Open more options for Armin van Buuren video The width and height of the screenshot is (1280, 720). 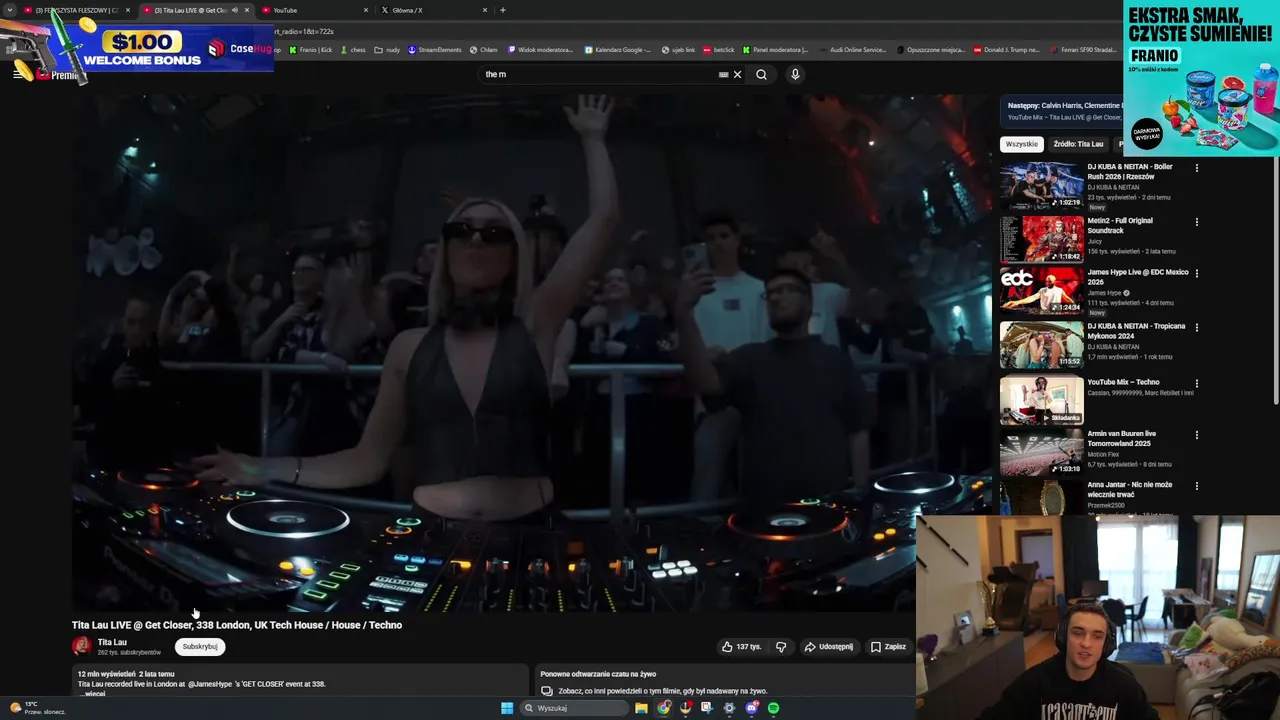point(1196,435)
